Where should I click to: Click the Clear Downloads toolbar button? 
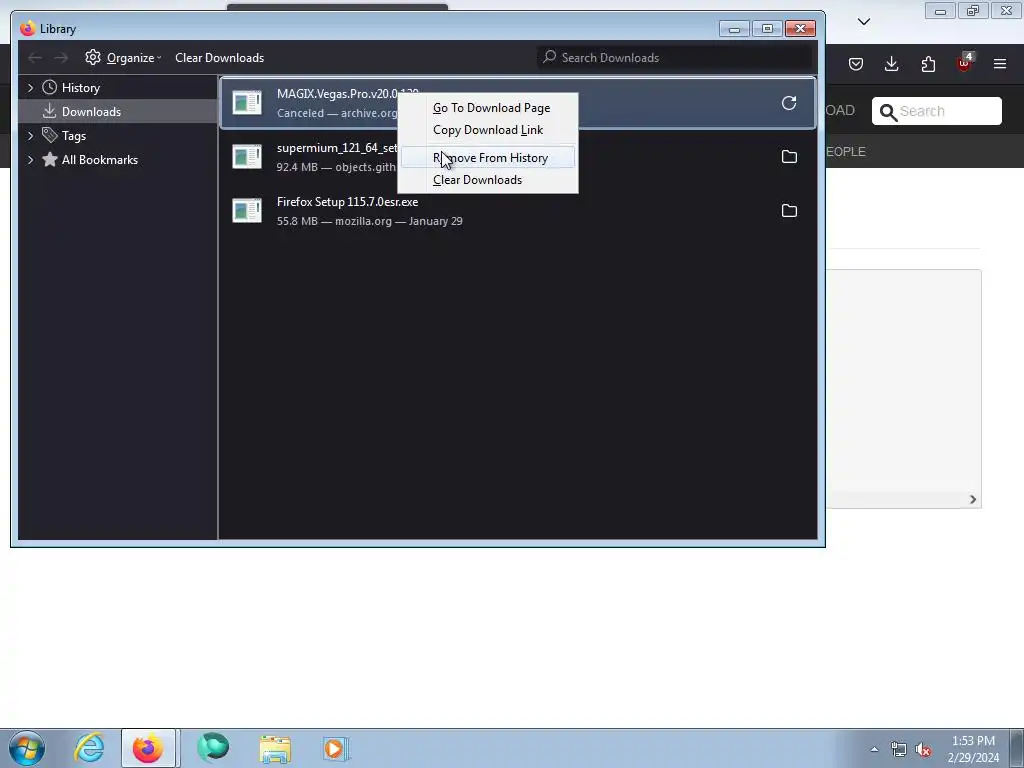pyautogui.click(x=219, y=57)
